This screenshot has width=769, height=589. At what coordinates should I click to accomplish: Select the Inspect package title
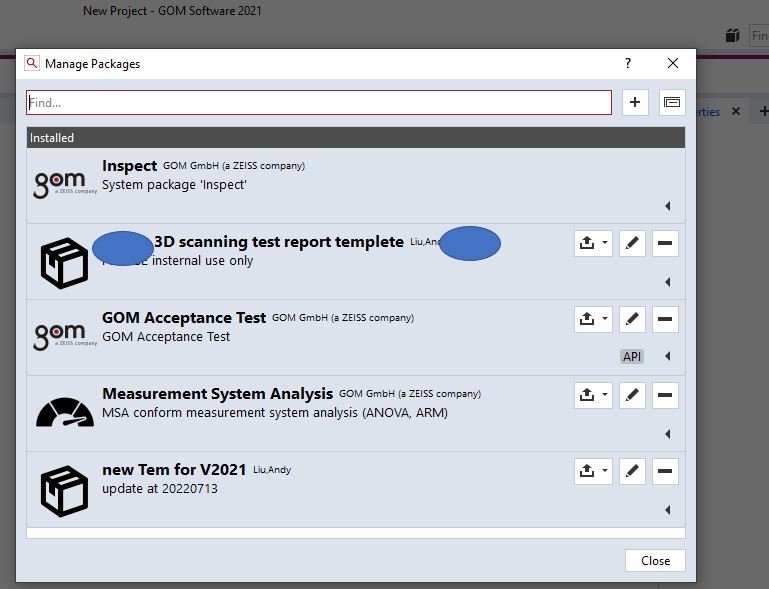pyautogui.click(x=129, y=166)
